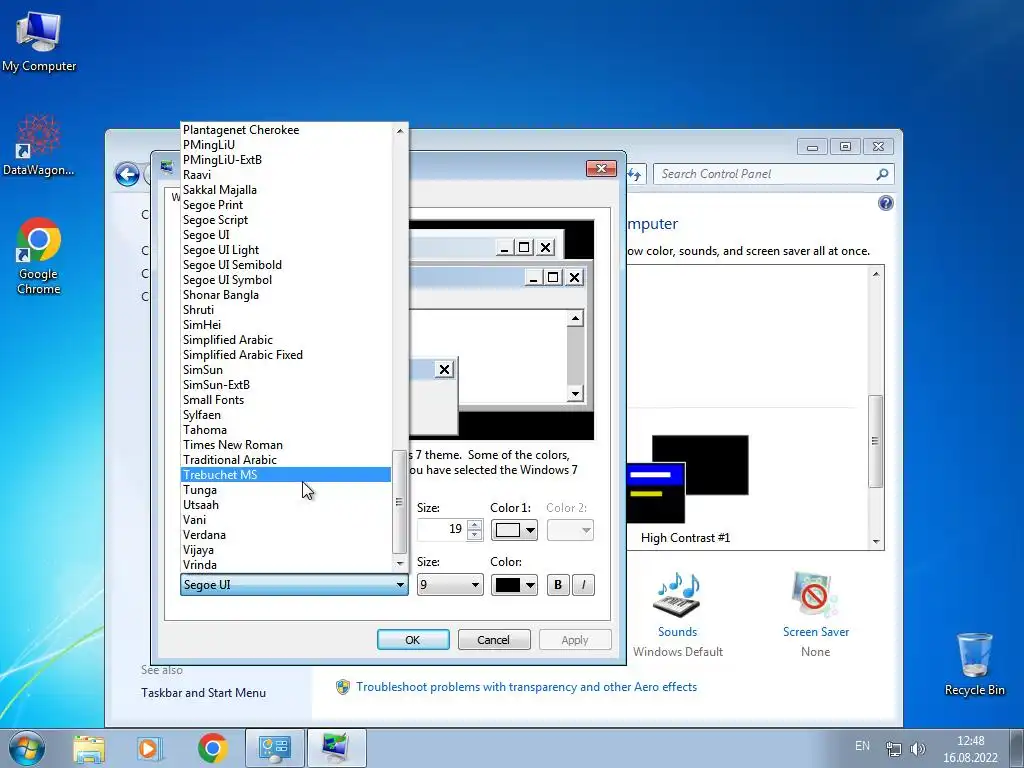Viewport: 1024px width, 768px height.
Task: Open the Screen Saver settings icon
Action: tap(815, 595)
